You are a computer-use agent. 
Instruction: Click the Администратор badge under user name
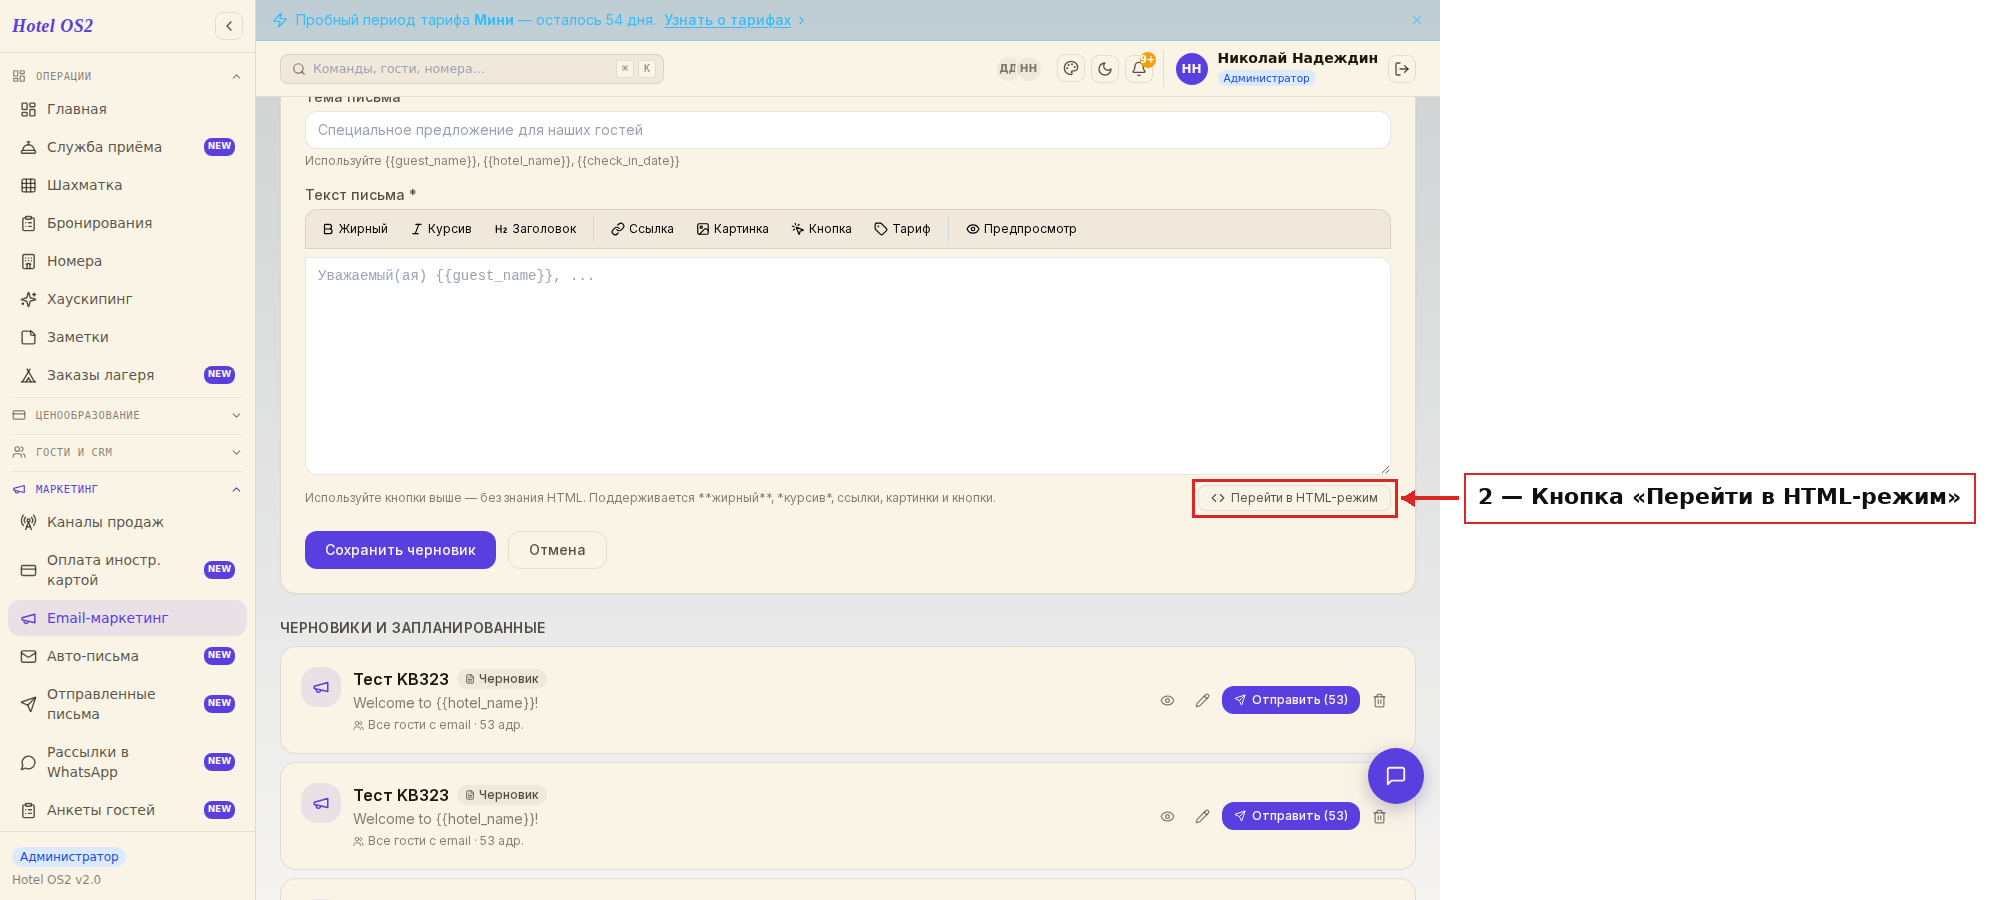[1266, 78]
